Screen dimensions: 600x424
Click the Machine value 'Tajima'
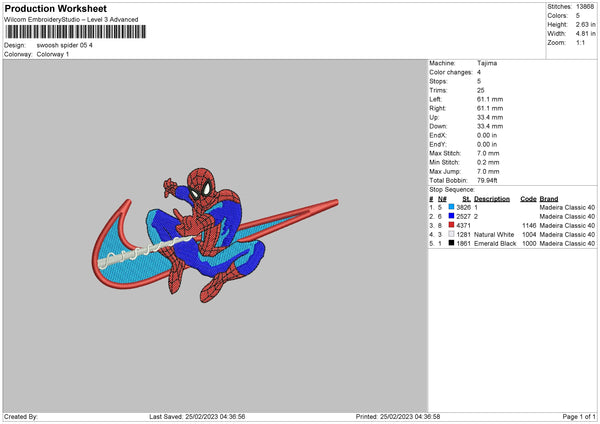487,63
